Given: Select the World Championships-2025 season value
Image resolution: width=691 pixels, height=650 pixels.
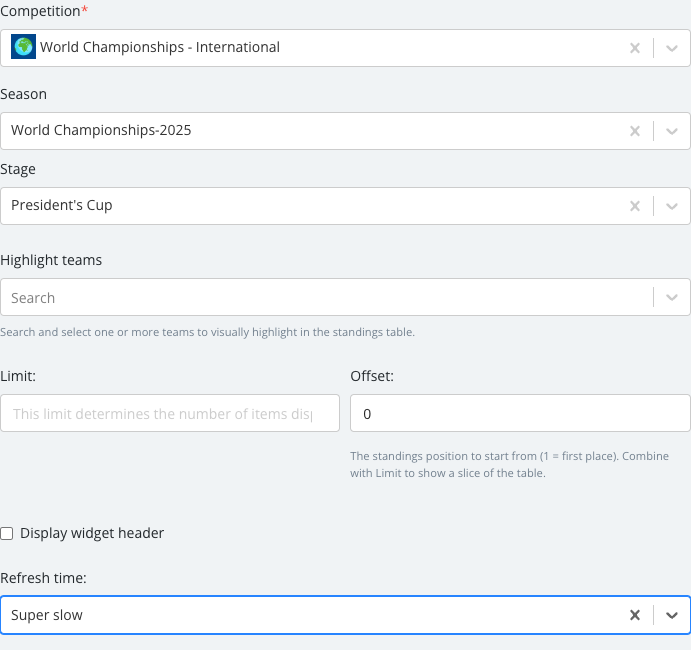Looking at the screenshot, I should click(101, 130).
